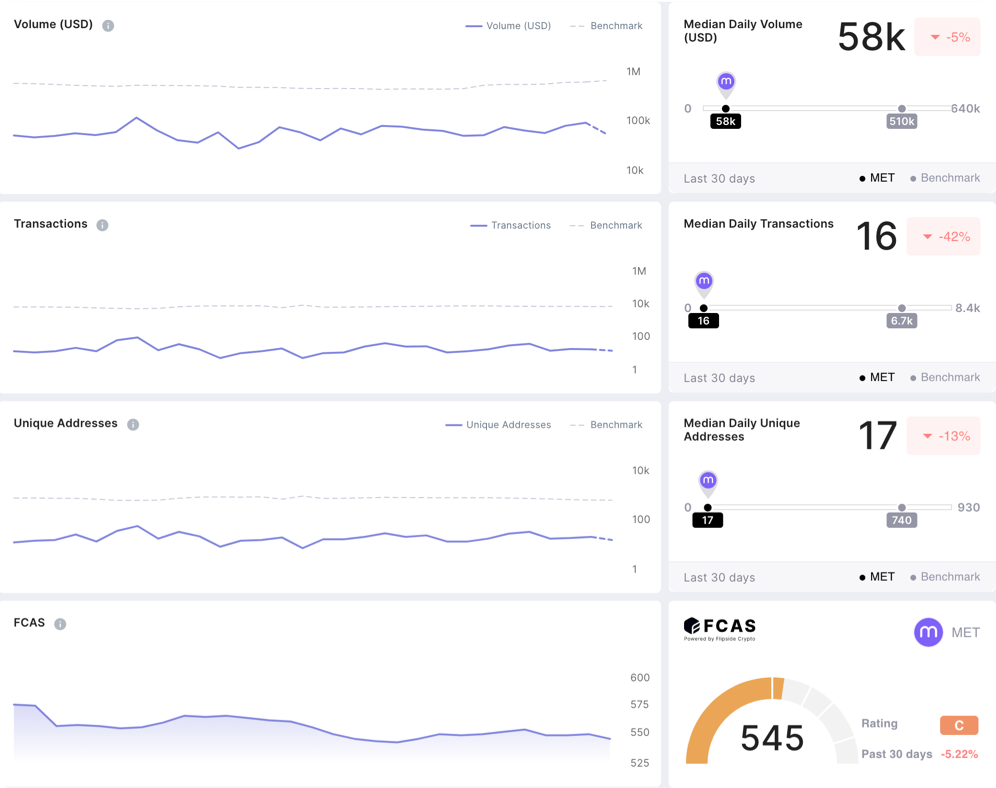Toggle the Volume (USD) legend series
The height and width of the screenshot is (788, 996).
pyautogui.click(x=509, y=26)
